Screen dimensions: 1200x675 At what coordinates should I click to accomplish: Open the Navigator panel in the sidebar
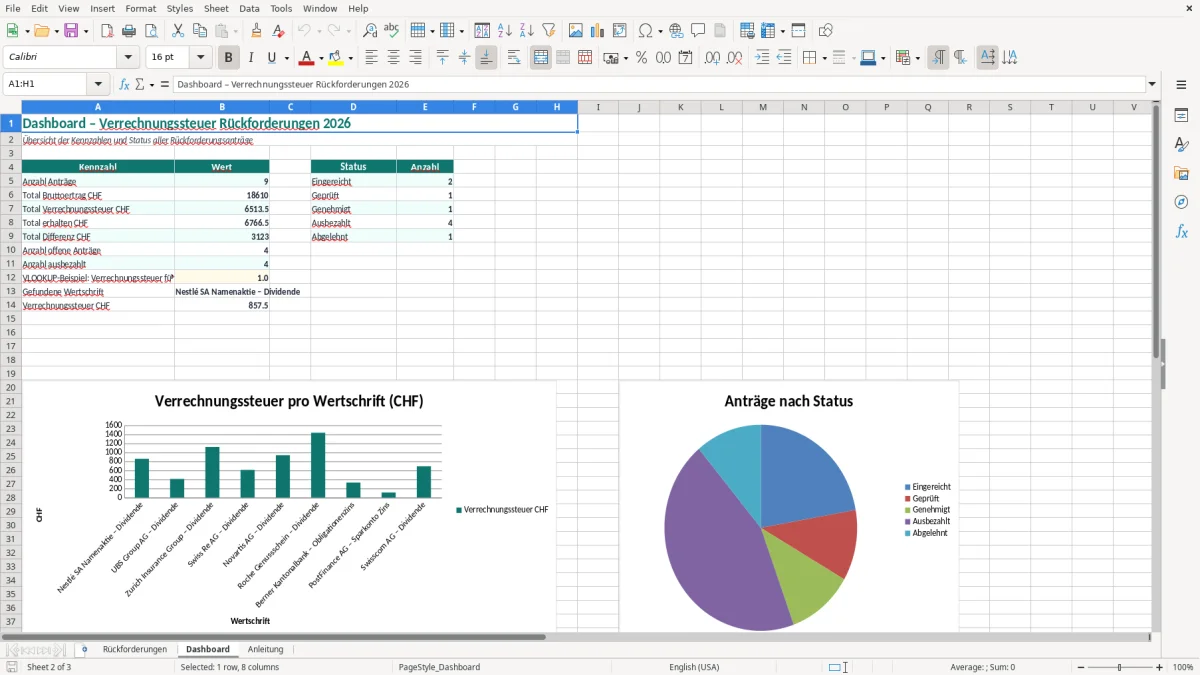click(x=1181, y=203)
